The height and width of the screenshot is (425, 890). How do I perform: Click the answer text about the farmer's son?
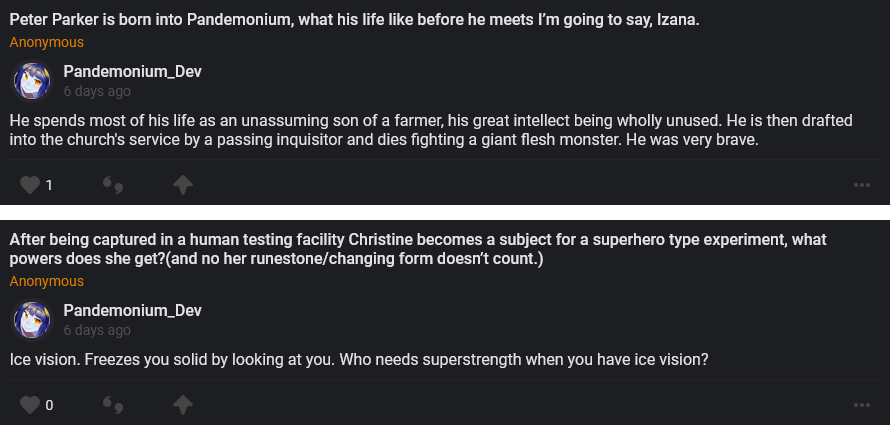point(430,131)
